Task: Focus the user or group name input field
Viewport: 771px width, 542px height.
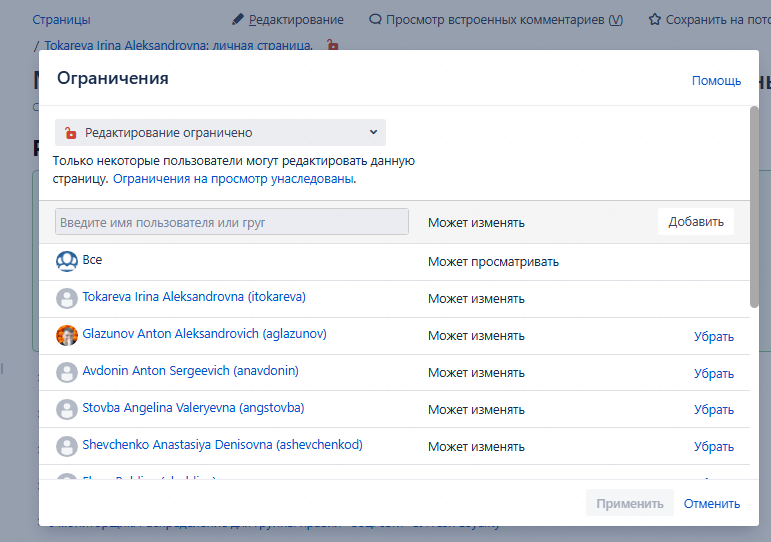Action: point(232,222)
